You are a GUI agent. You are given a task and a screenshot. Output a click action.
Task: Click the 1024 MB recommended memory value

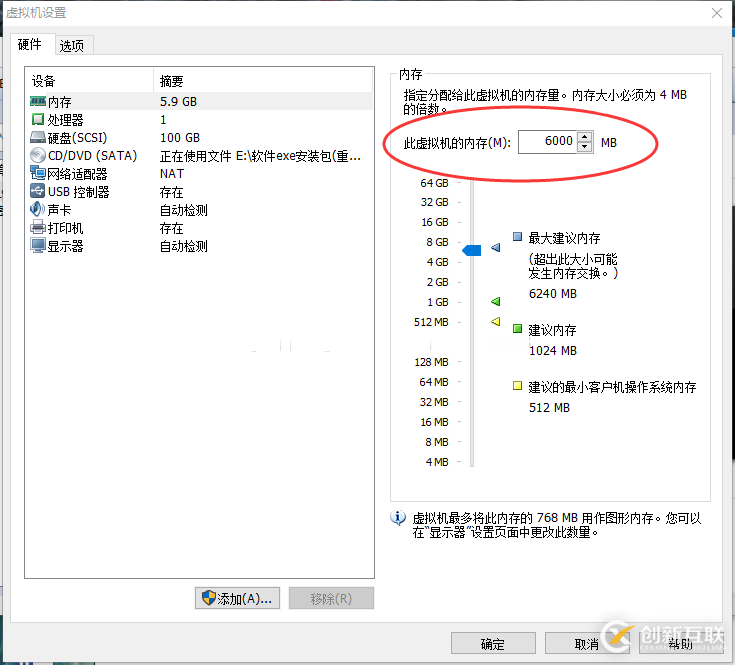553,351
